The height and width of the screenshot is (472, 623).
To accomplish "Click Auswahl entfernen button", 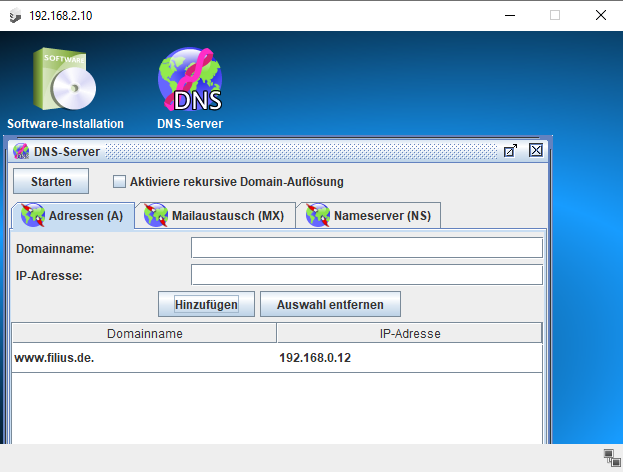I will tap(330, 304).
